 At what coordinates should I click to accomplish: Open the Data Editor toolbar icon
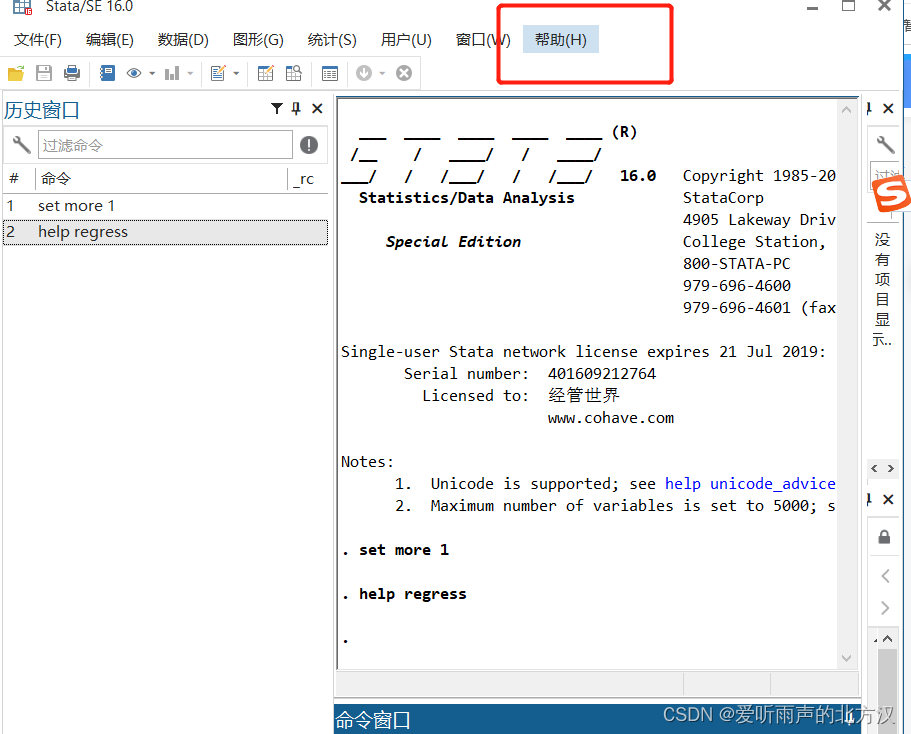coord(266,72)
